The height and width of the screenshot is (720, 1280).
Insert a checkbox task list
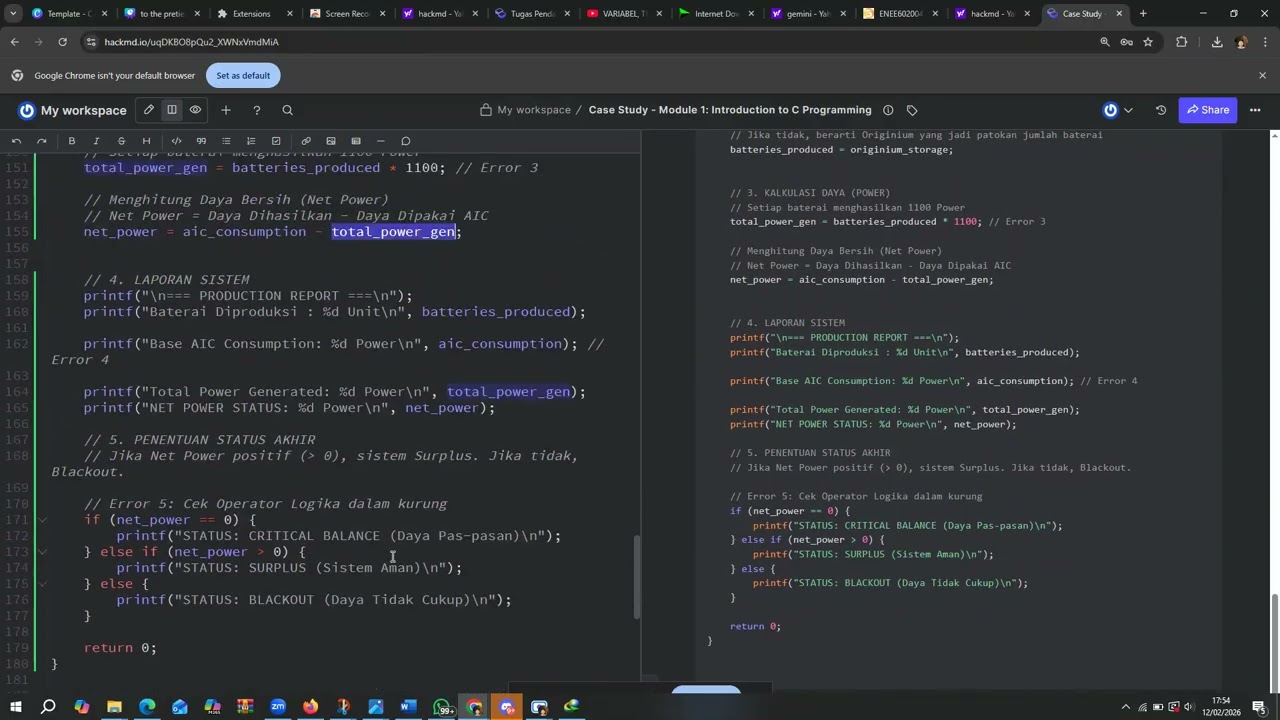pos(276,141)
